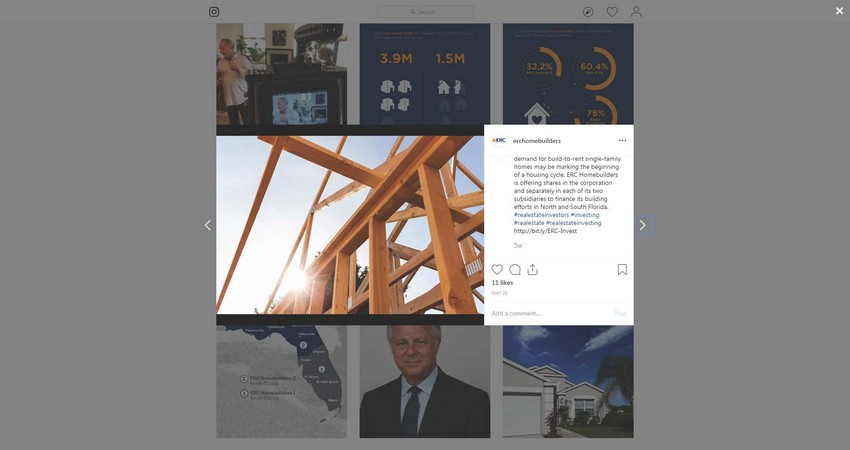Close the post overlay
This screenshot has width=850, height=450.
(x=839, y=11)
